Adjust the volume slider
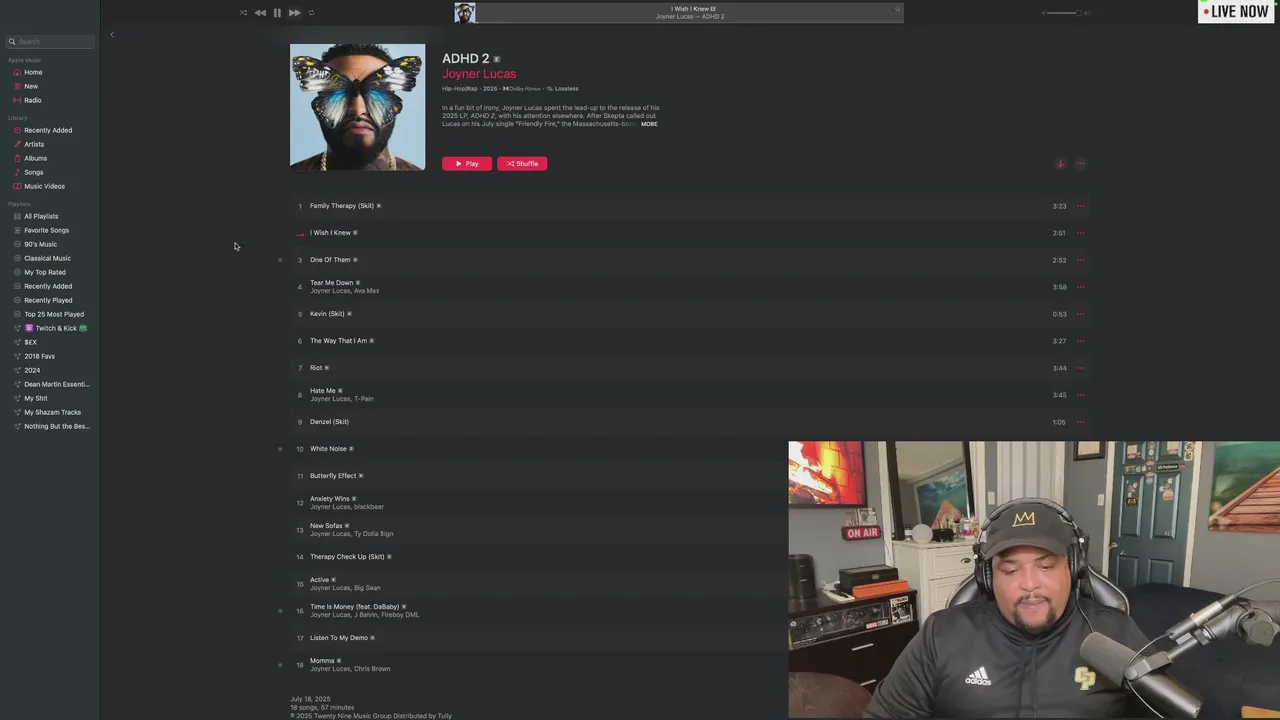 (1065, 13)
